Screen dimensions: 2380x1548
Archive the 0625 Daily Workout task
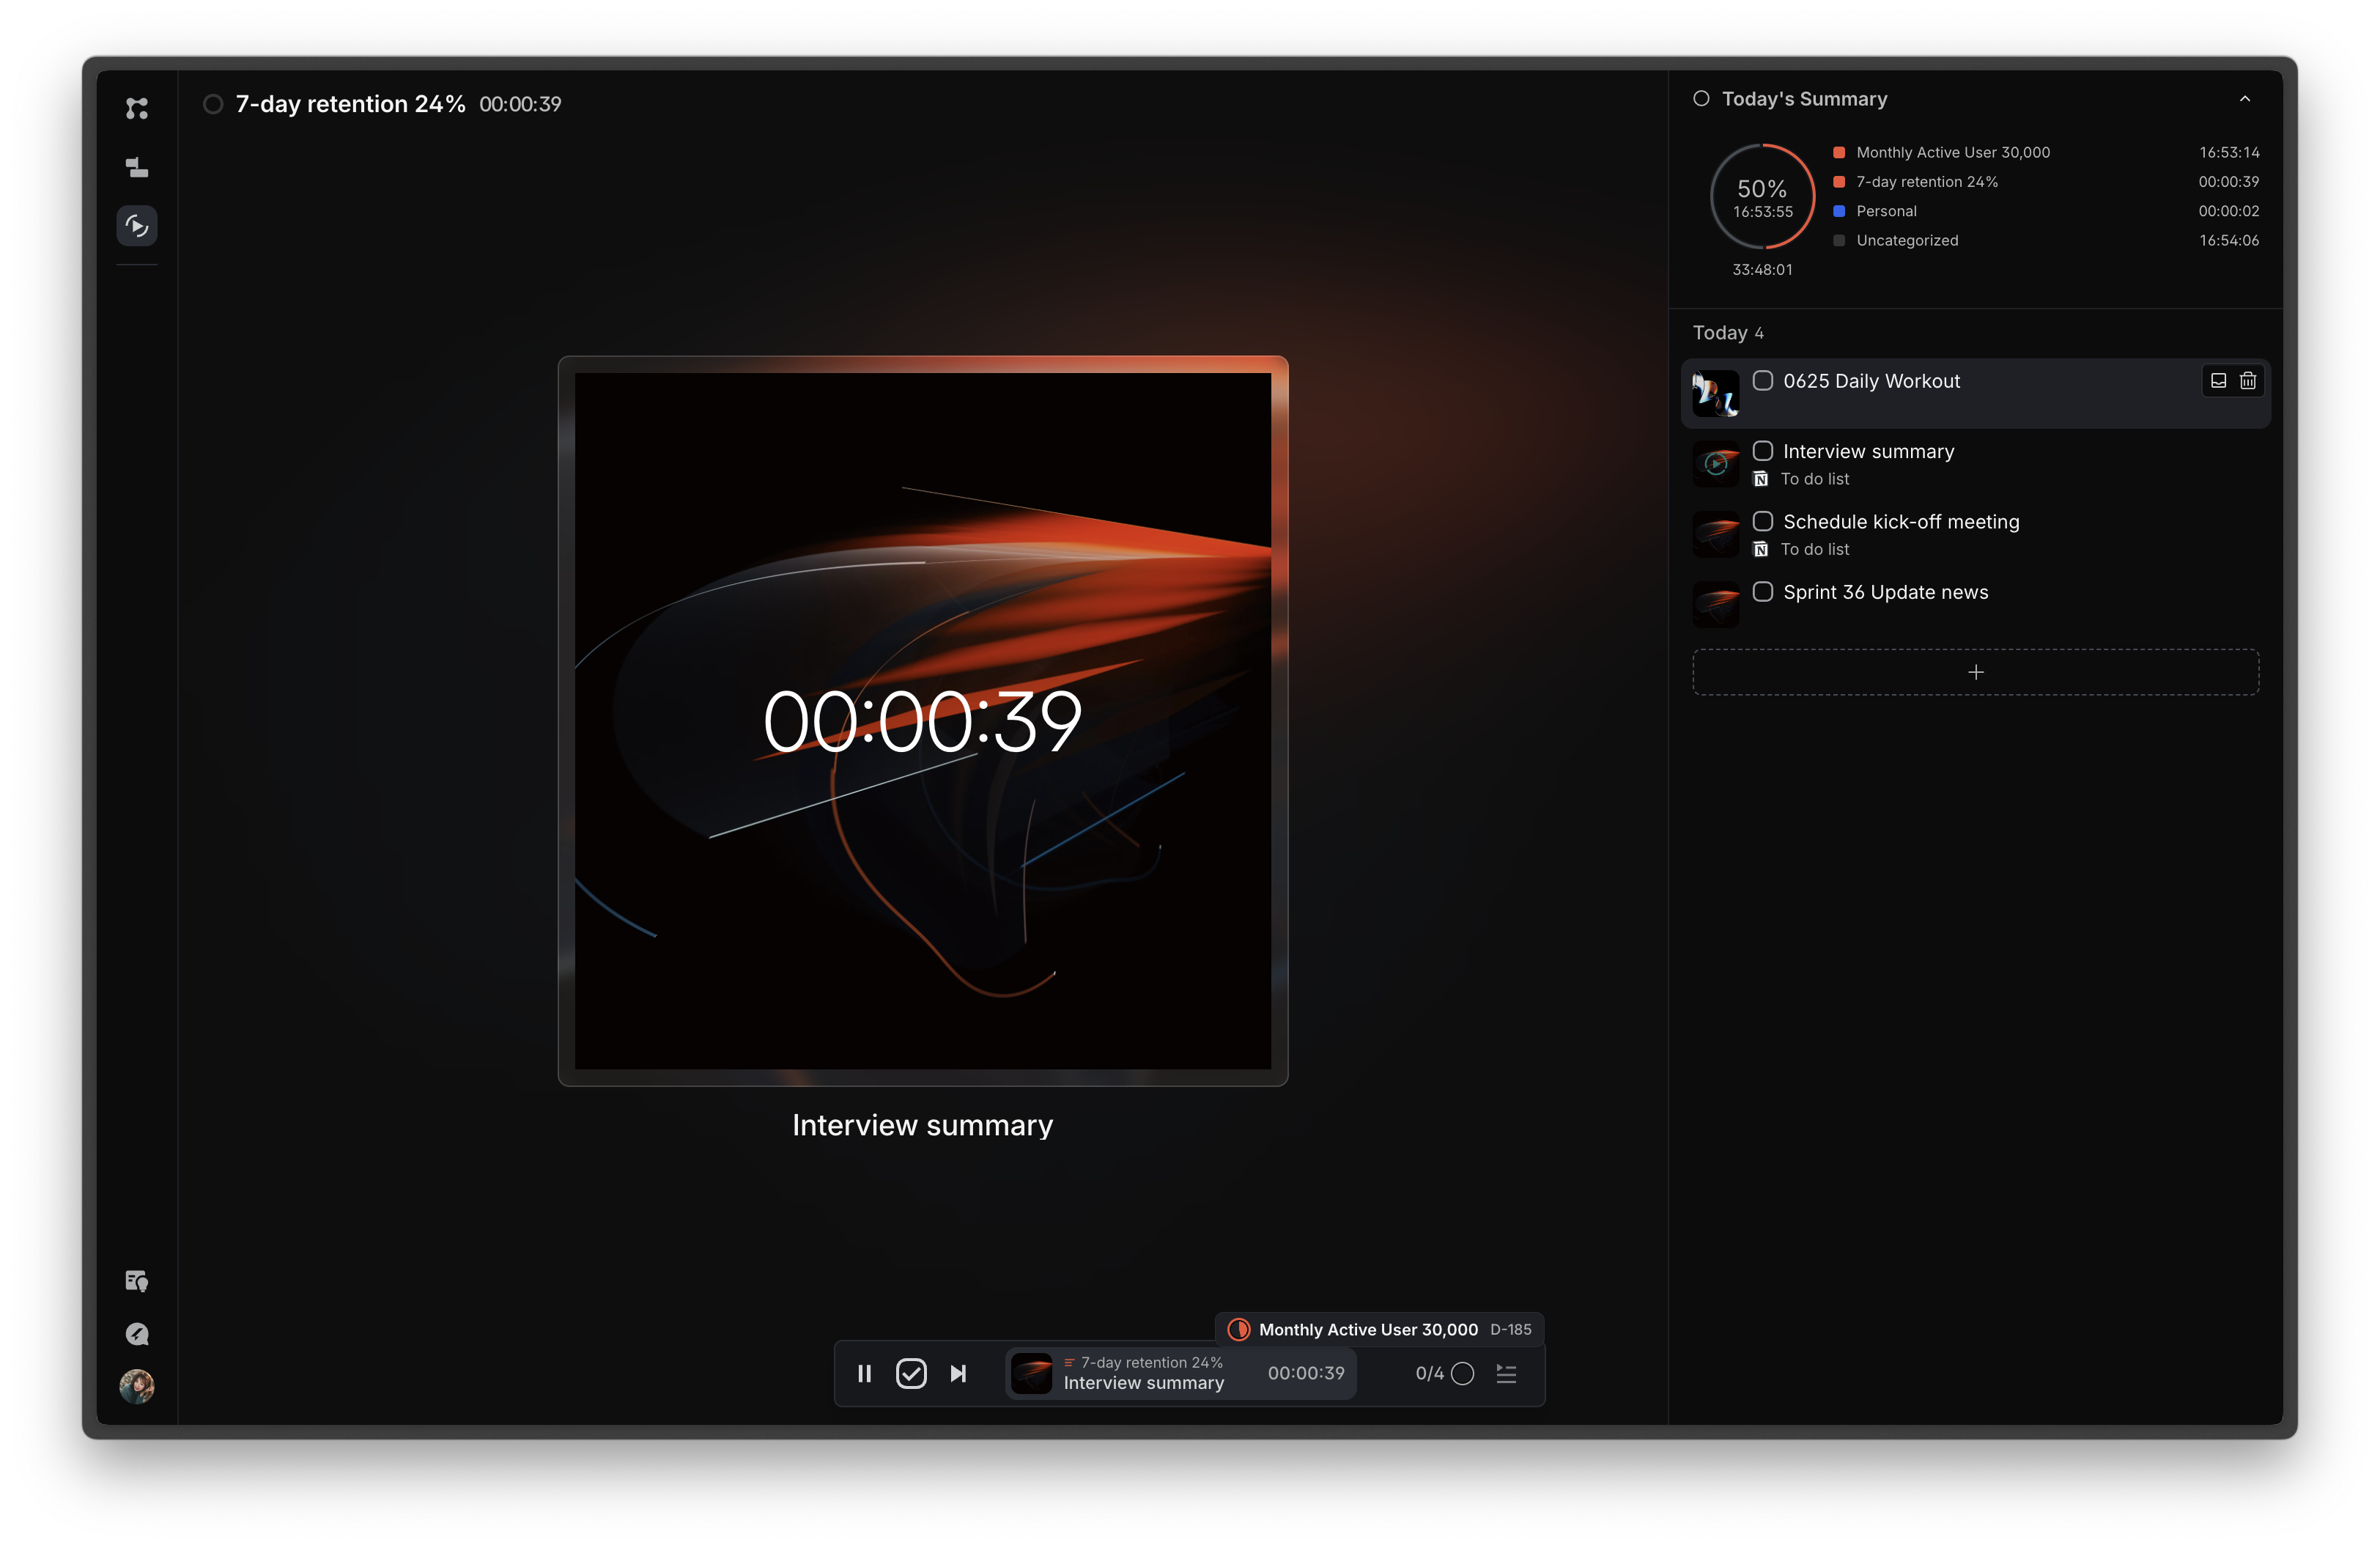pyautogui.click(x=2218, y=381)
